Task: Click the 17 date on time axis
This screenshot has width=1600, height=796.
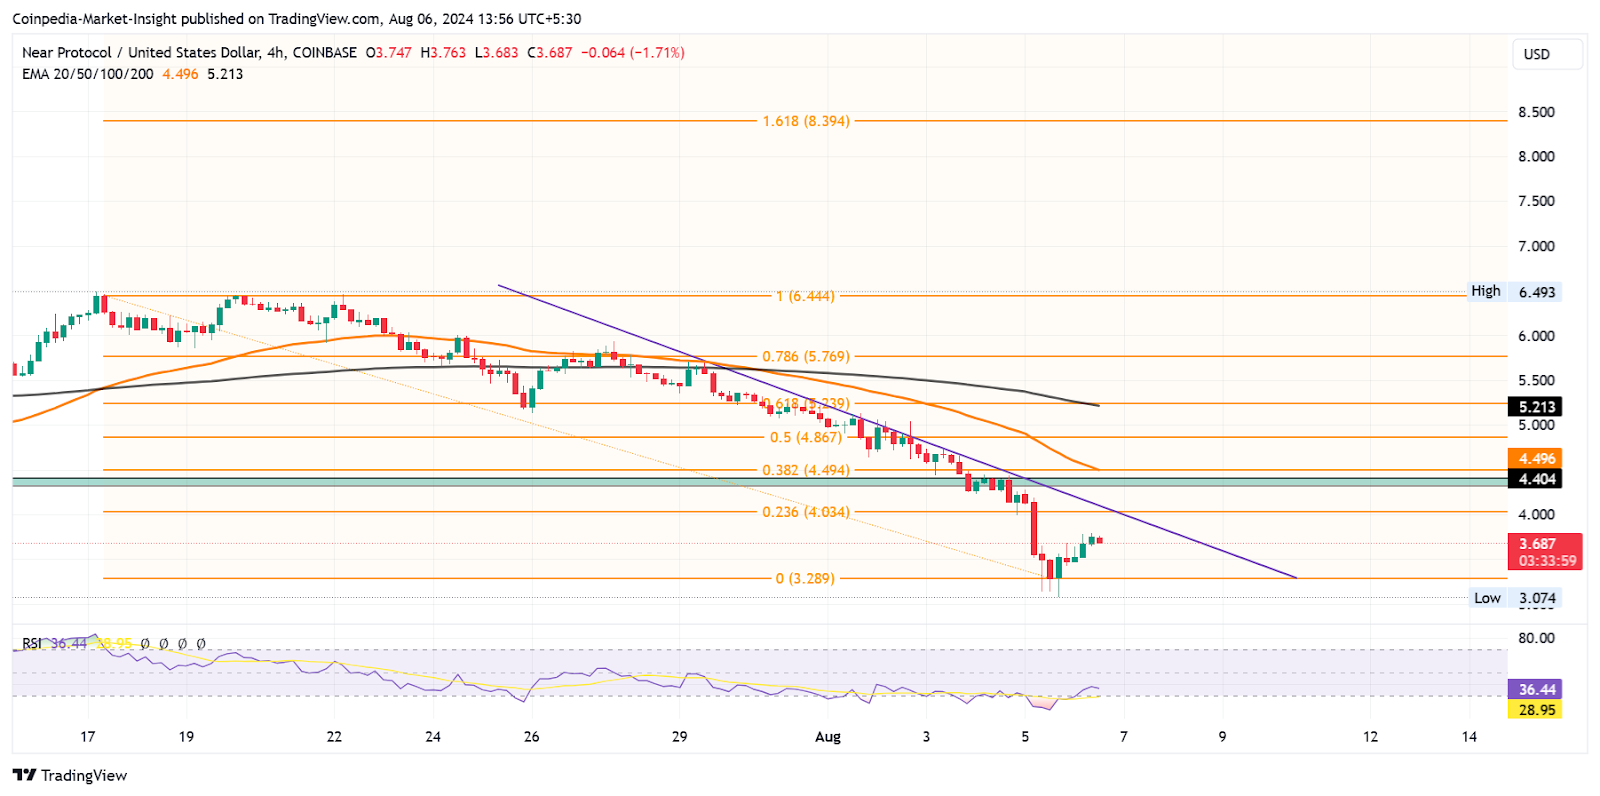Action: (88, 737)
